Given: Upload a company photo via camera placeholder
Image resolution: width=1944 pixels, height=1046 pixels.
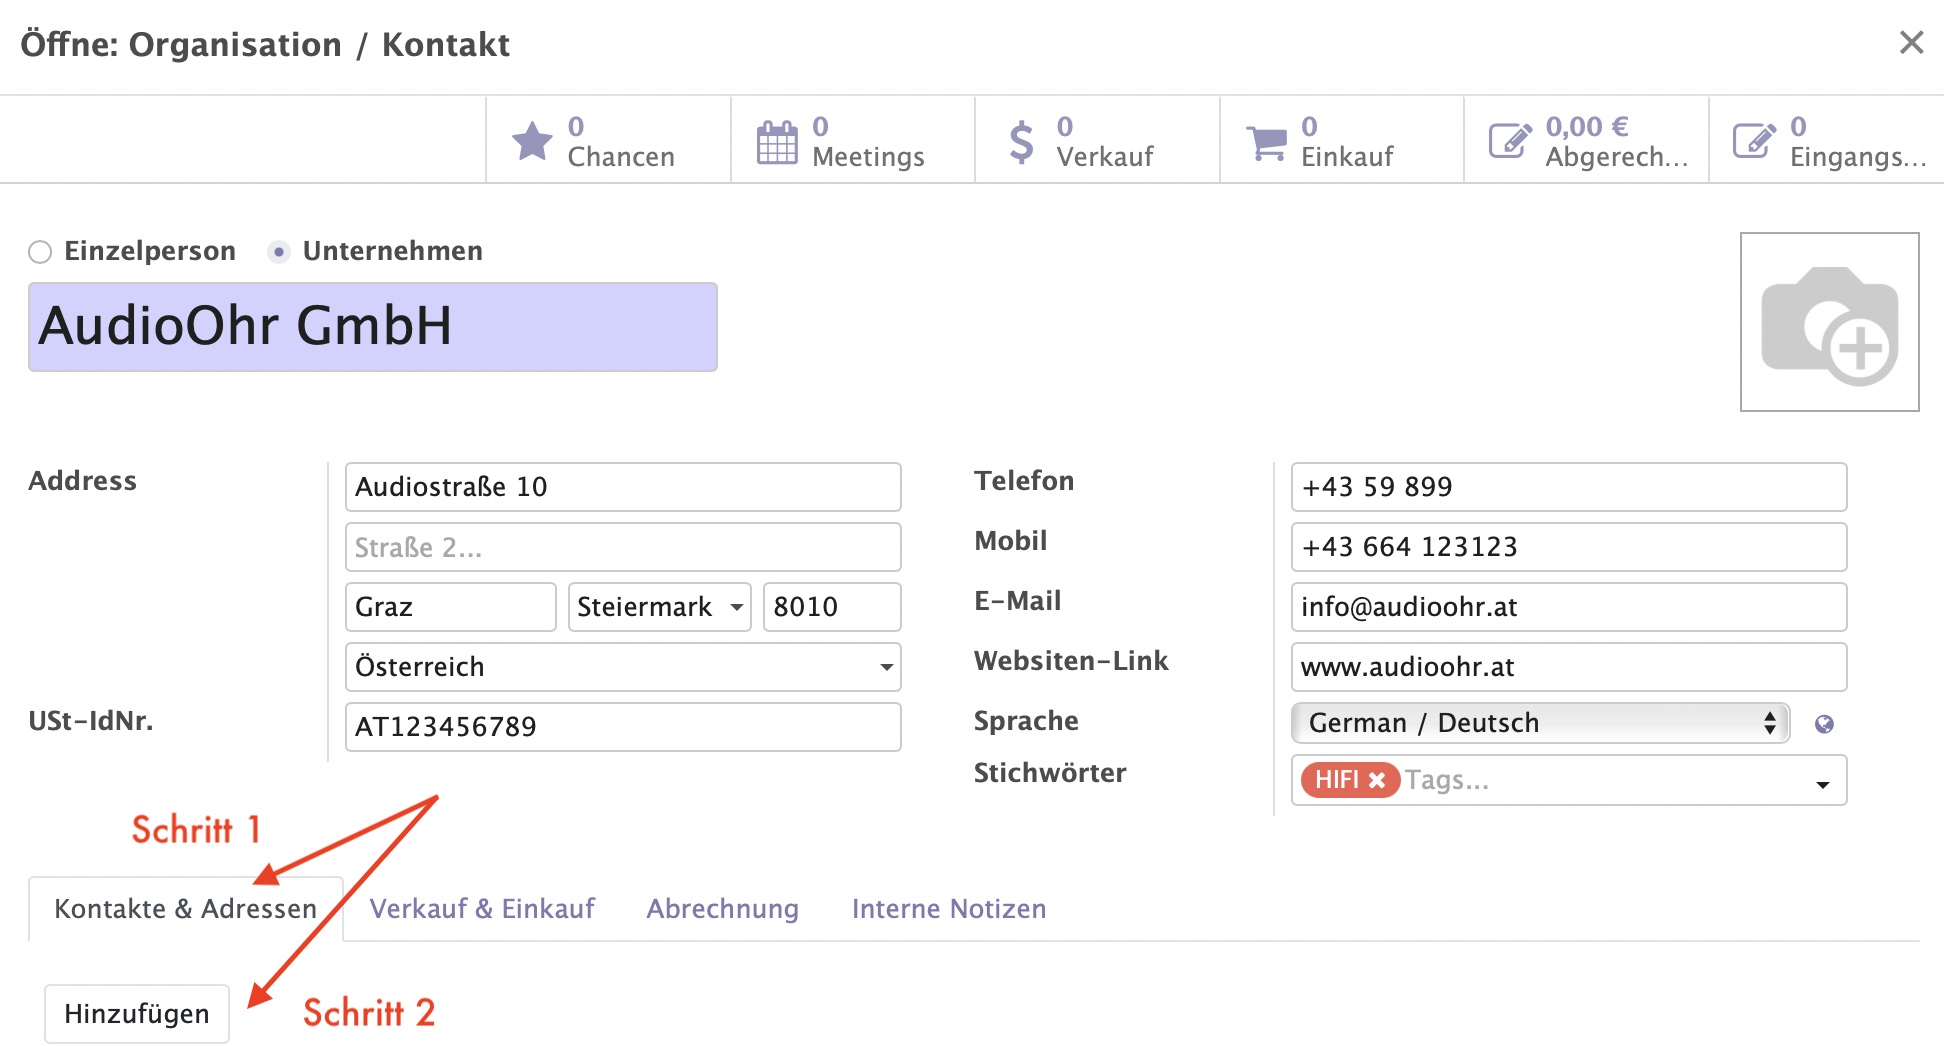Looking at the screenshot, I should (x=1829, y=322).
